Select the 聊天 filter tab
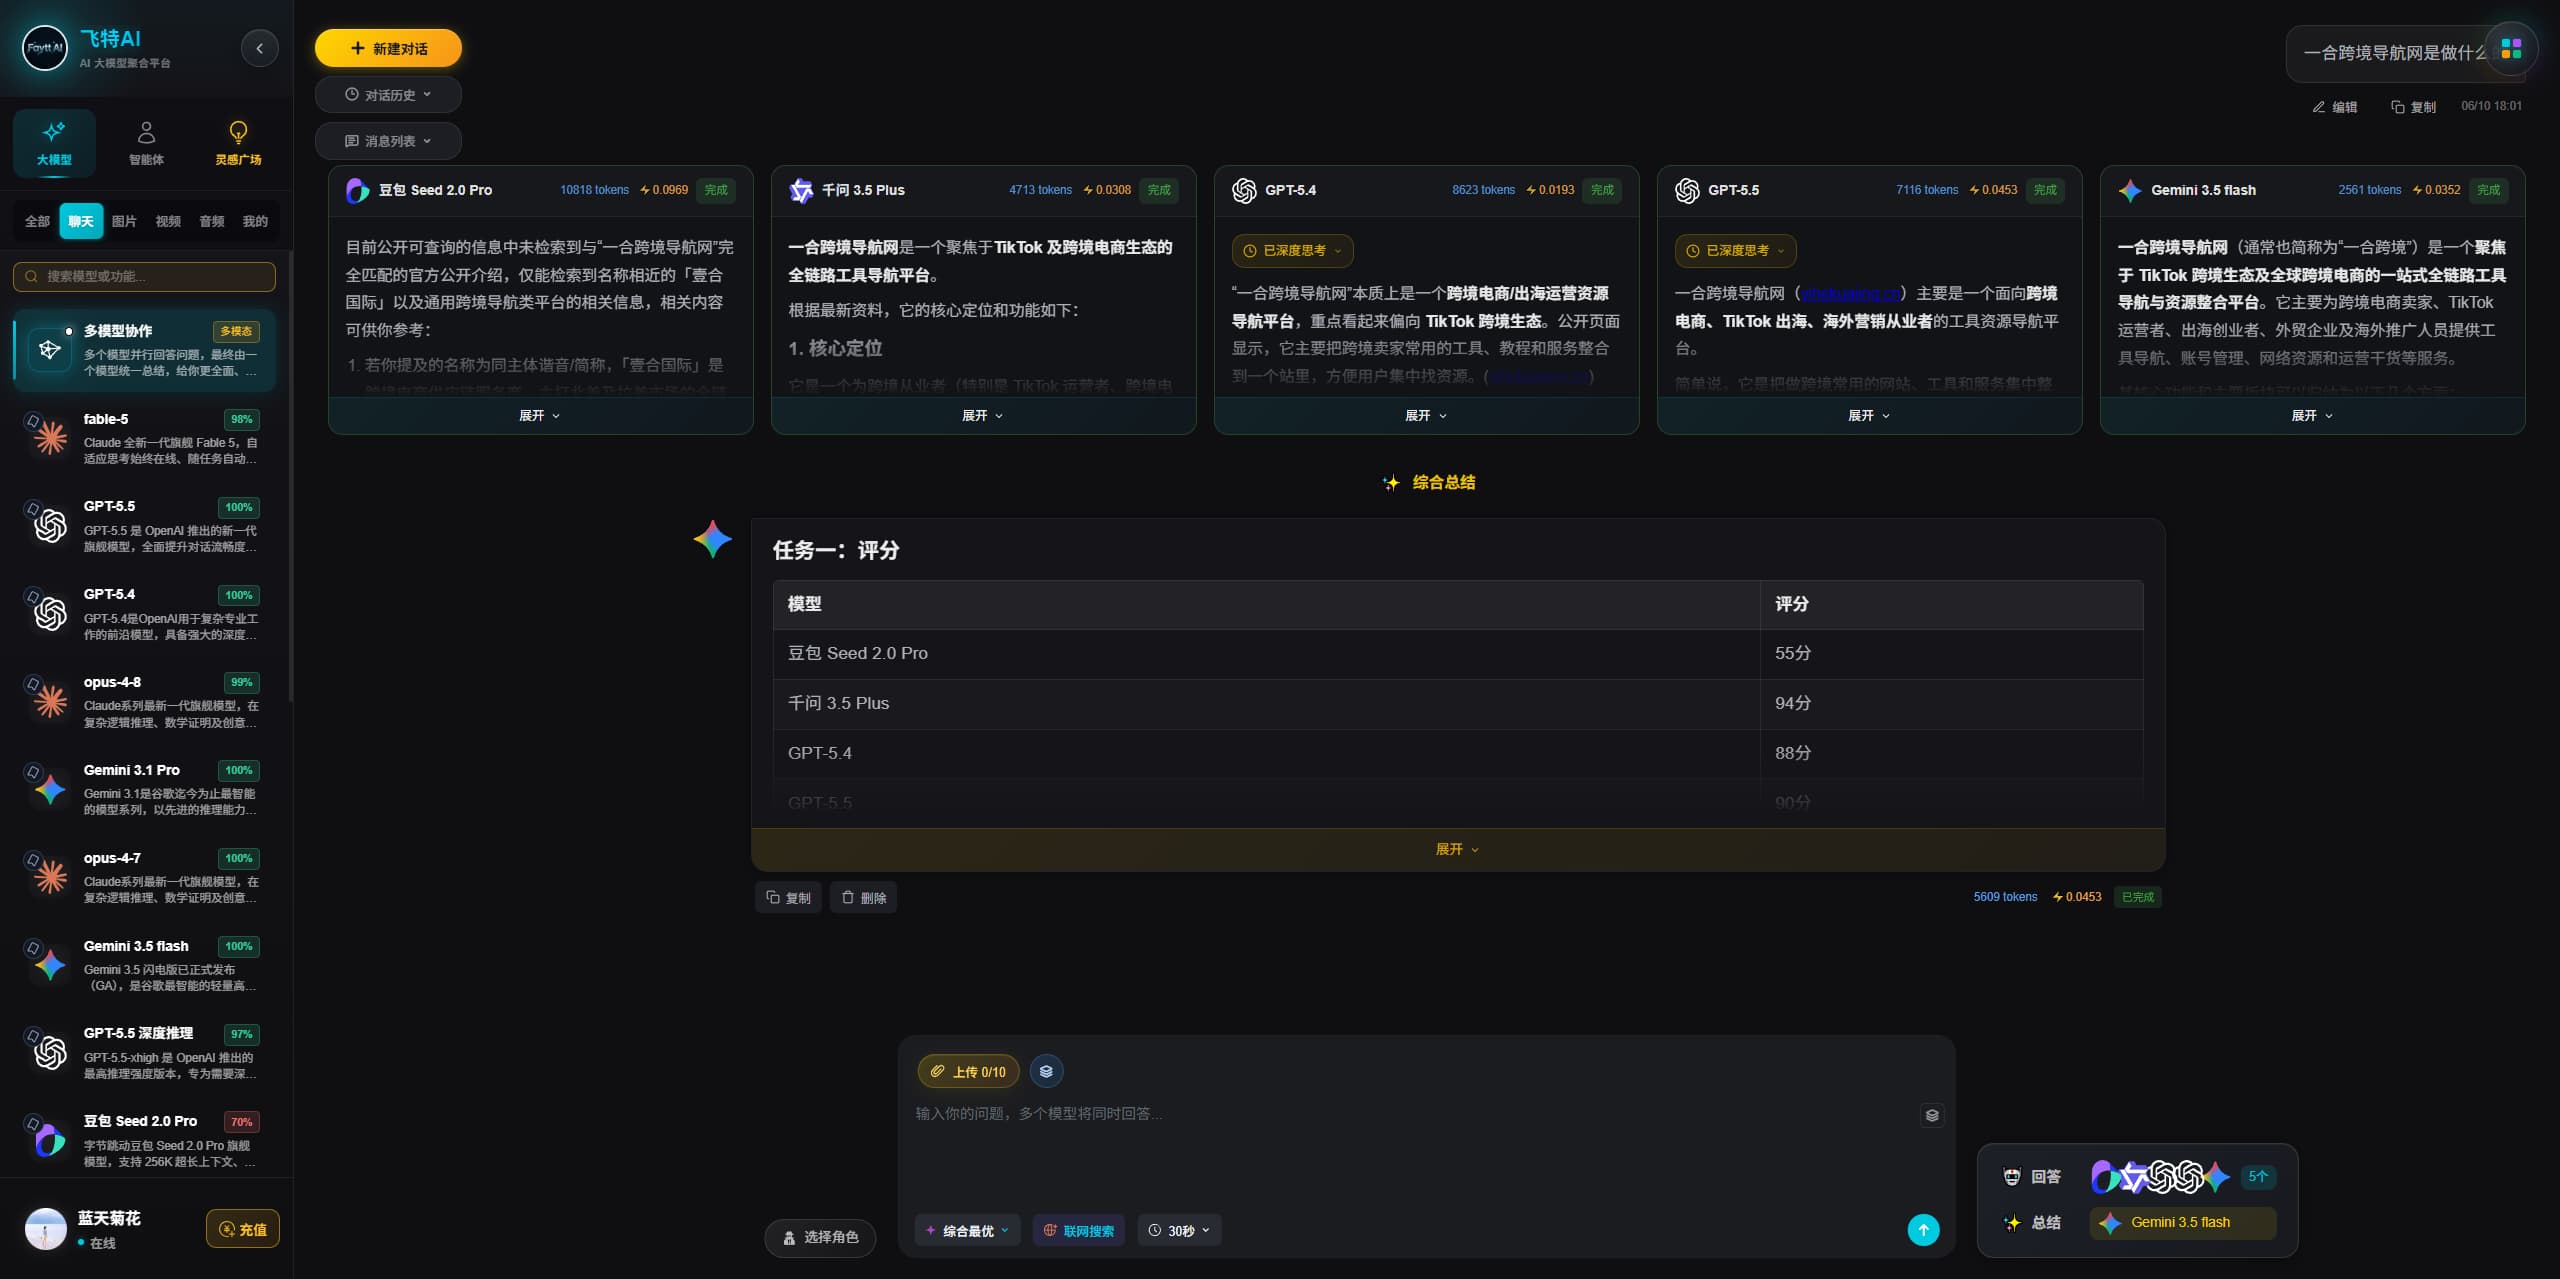This screenshot has width=2560, height=1279. [81, 221]
